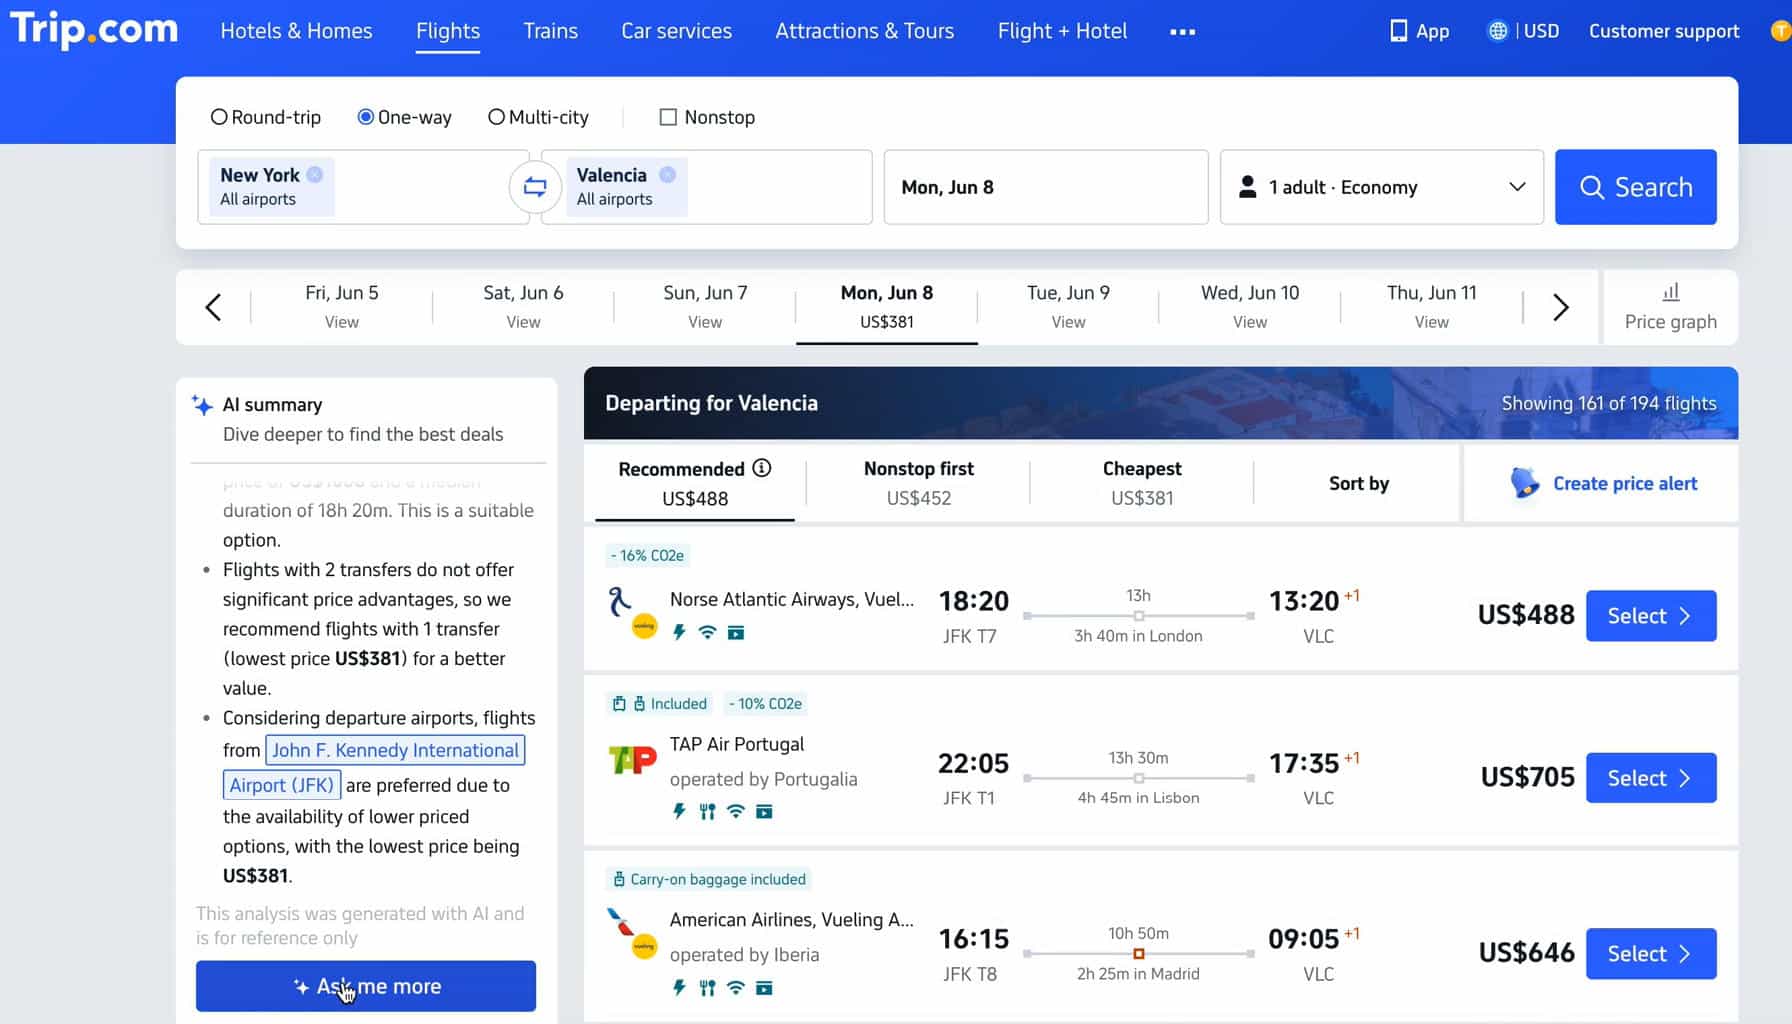Screen dimensions: 1792x1024
Task: Select the US$646 American Airlines flight
Action: click(x=1651, y=954)
